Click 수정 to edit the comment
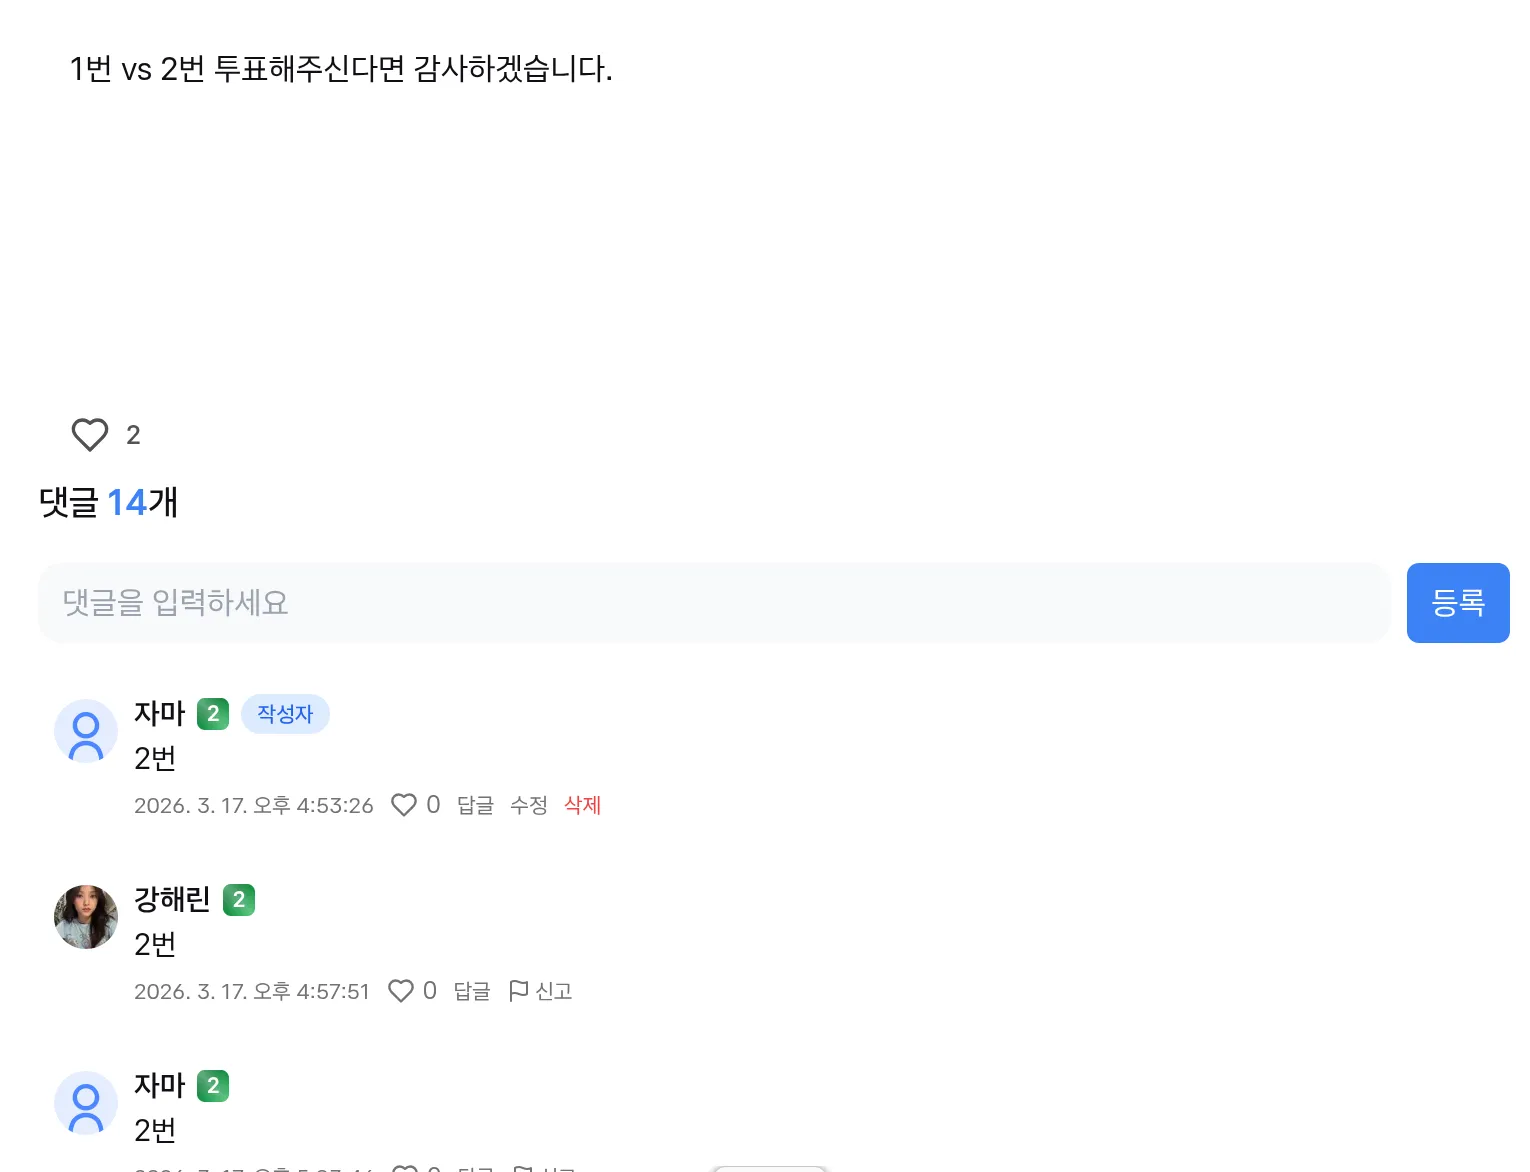1530x1172 pixels. [529, 805]
